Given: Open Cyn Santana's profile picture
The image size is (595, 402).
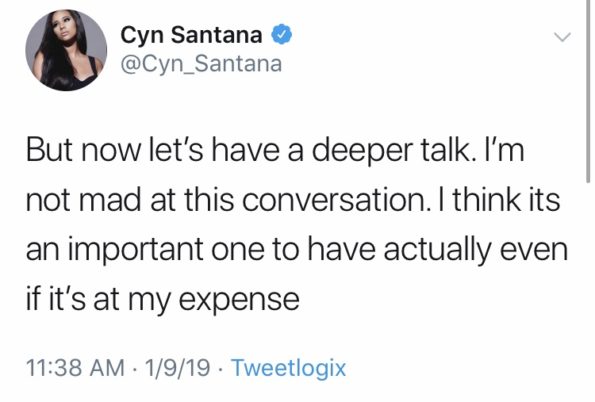Looking at the screenshot, I should click(66, 50).
